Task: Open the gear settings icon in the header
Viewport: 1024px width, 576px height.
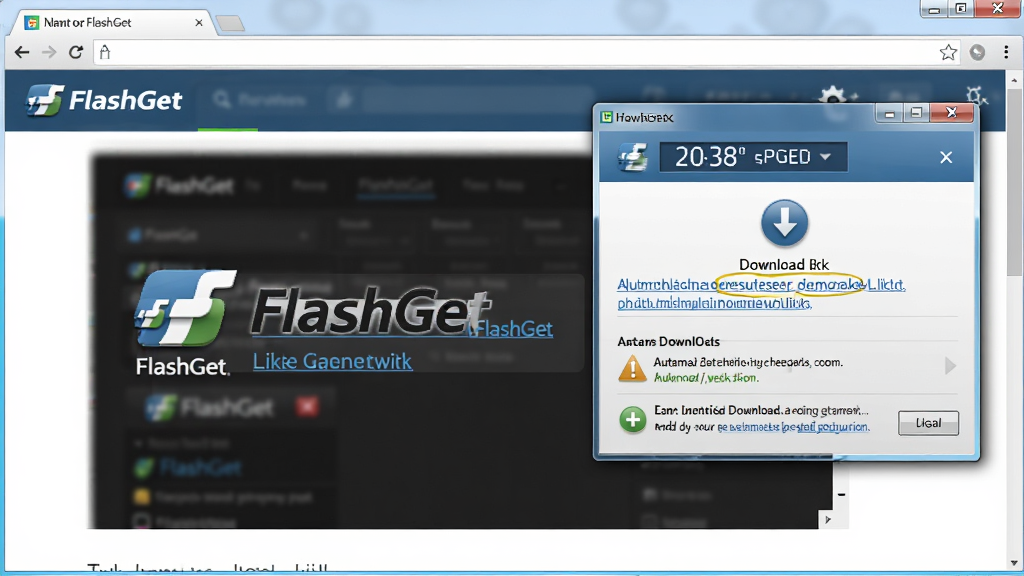Action: pos(833,98)
